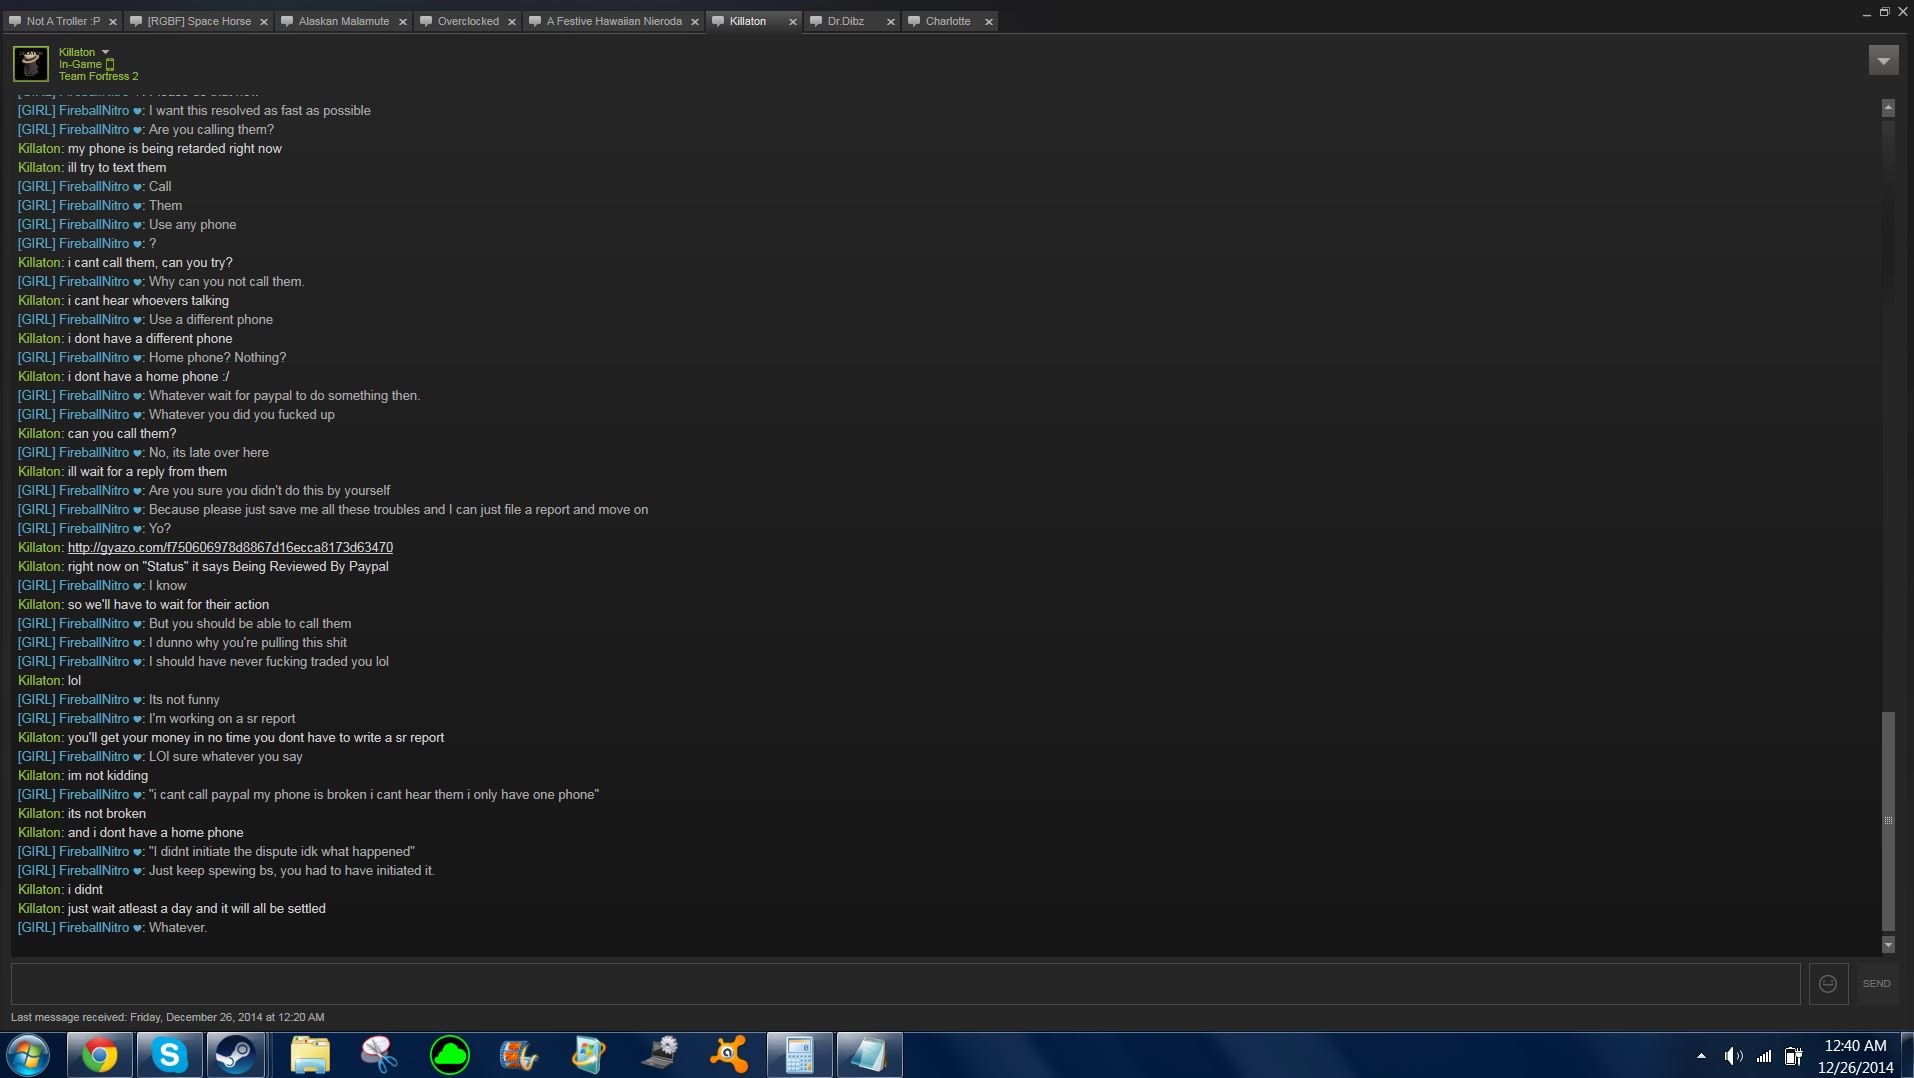Open the Calculator taskbar icon
The height and width of the screenshot is (1078, 1914).
click(798, 1055)
